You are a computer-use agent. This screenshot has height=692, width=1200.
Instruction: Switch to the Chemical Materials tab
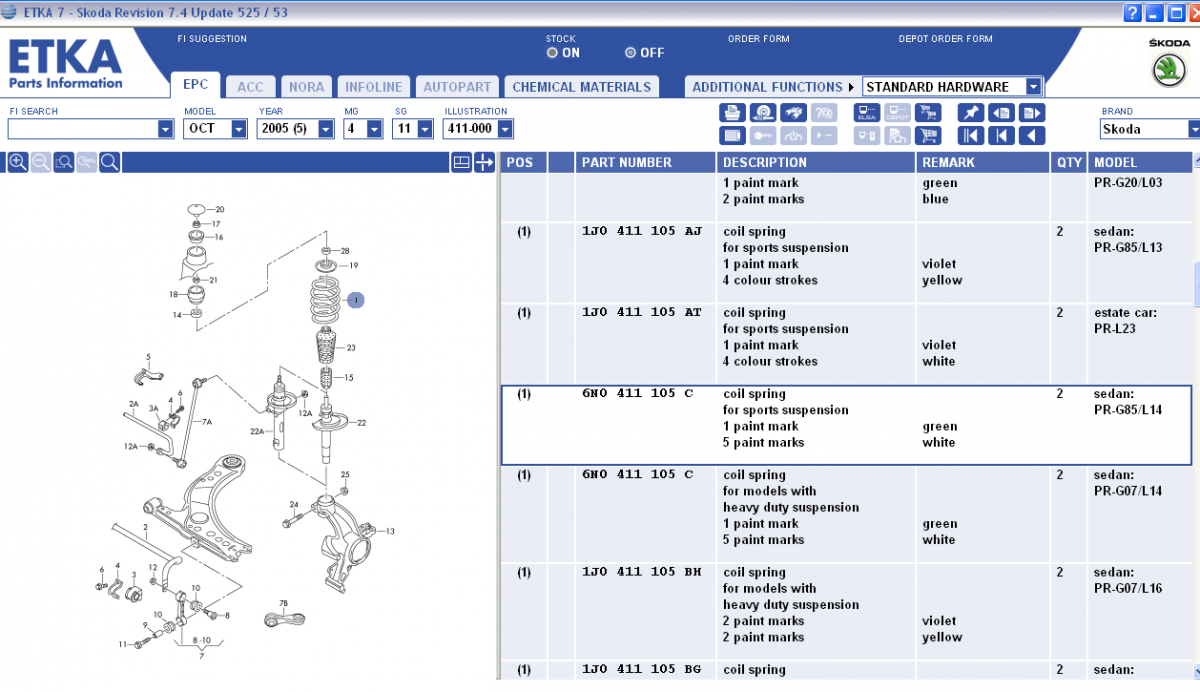[x=581, y=87]
